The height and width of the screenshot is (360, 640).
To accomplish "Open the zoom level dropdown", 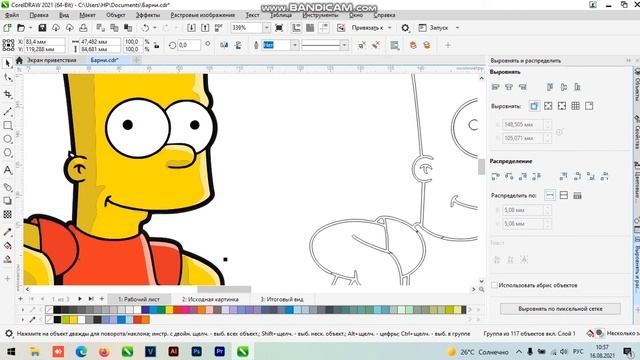I will pyautogui.click(x=266, y=28).
